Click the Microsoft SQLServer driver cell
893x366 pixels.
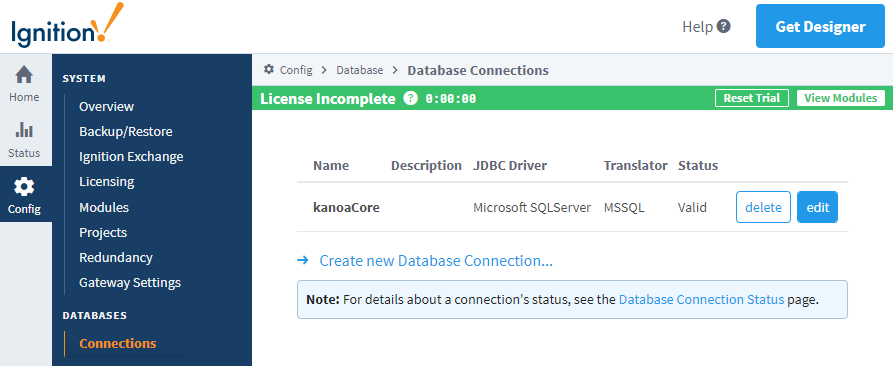532,207
